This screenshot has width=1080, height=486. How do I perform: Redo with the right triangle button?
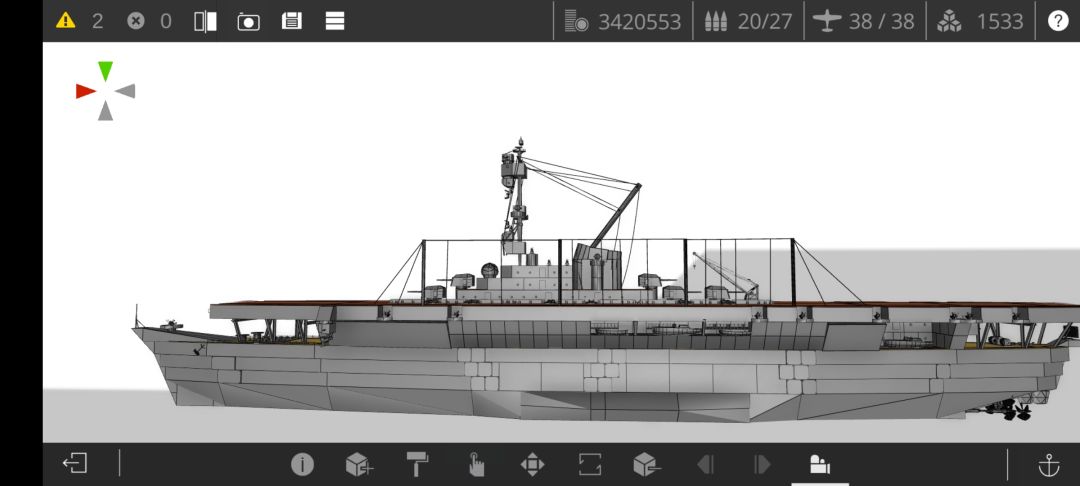(x=762, y=465)
